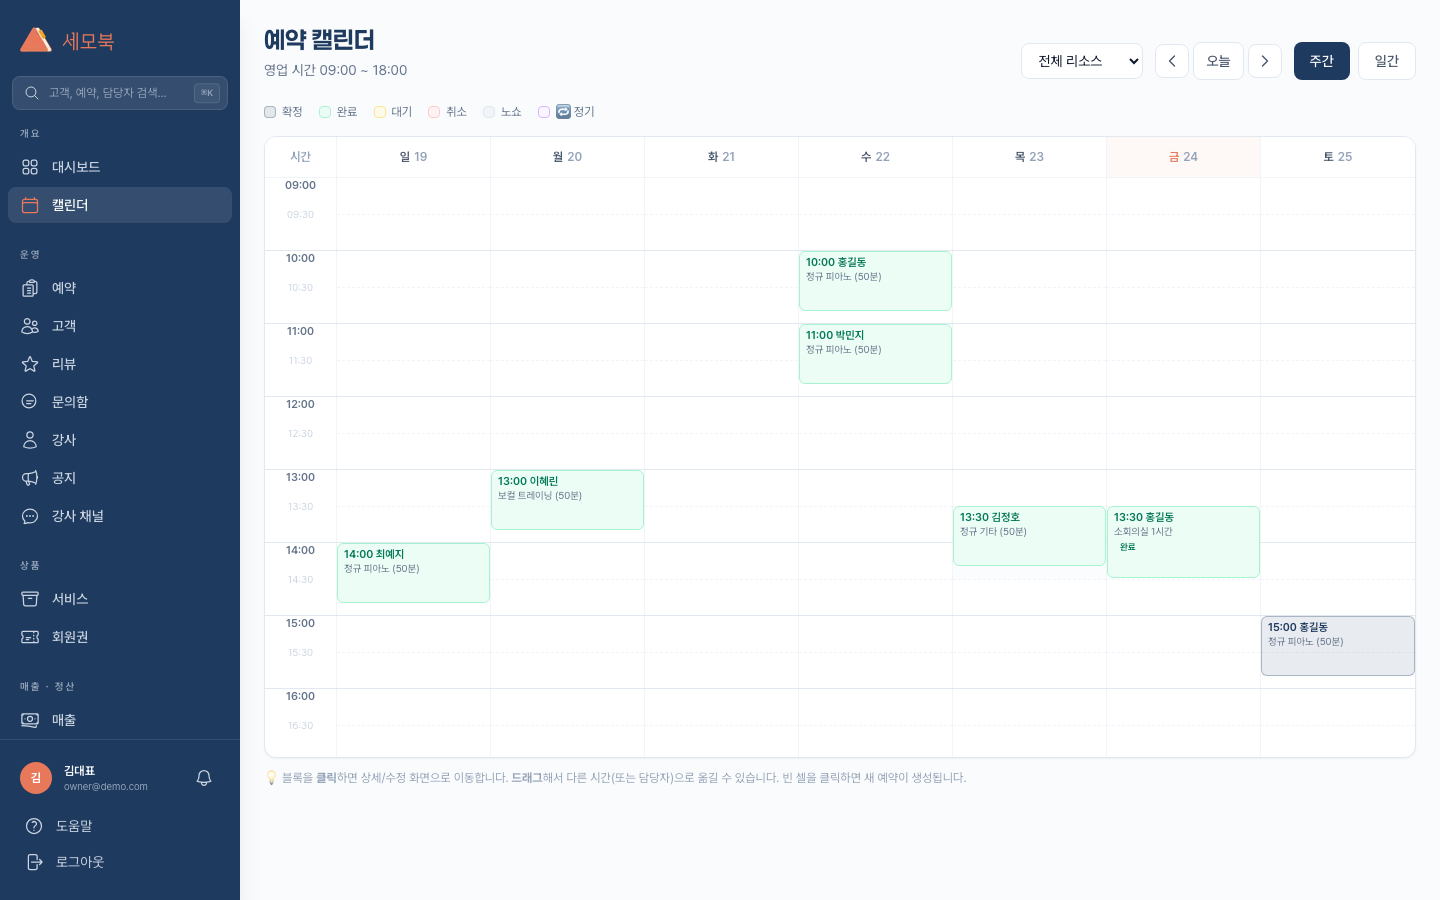Image resolution: width=1440 pixels, height=900 pixels.
Task: Open 강사 채널 chat icon
Action: [x=30, y=516]
